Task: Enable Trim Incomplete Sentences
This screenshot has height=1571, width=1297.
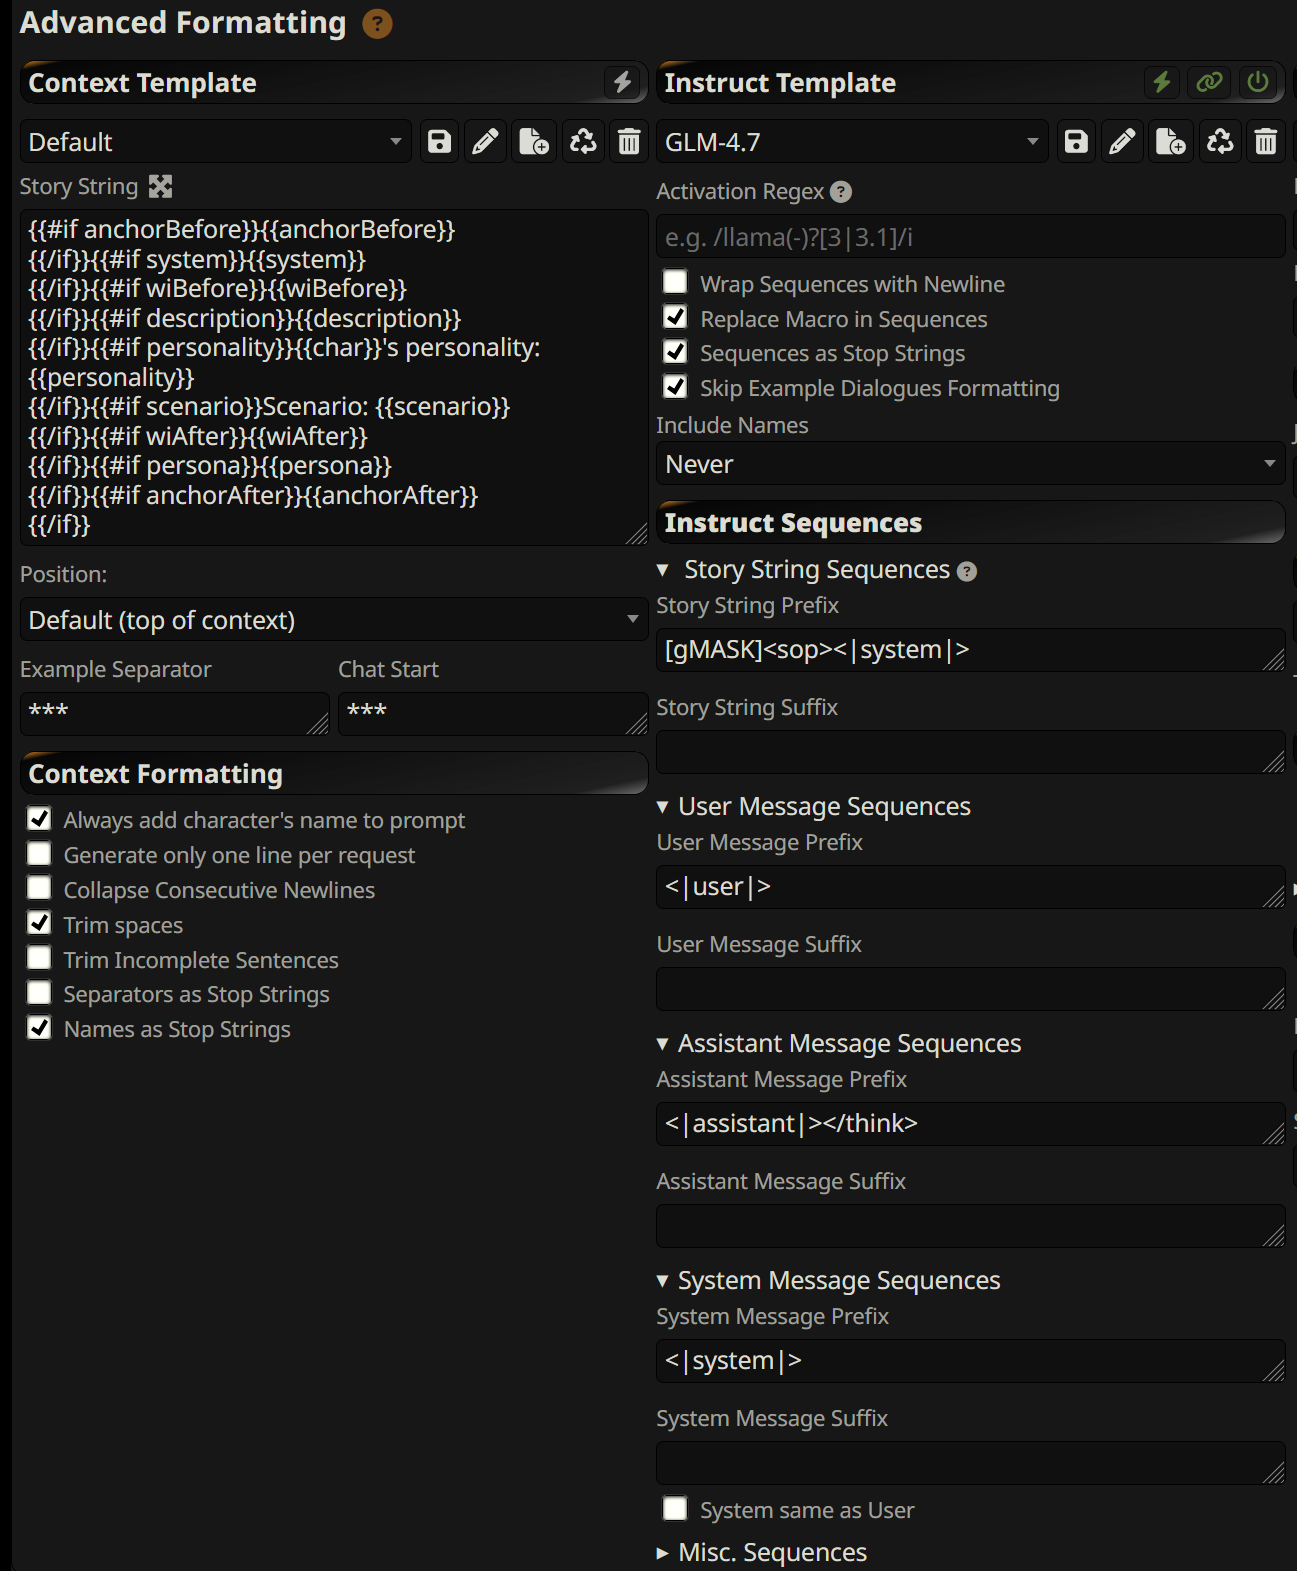Action: coord(39,958)
